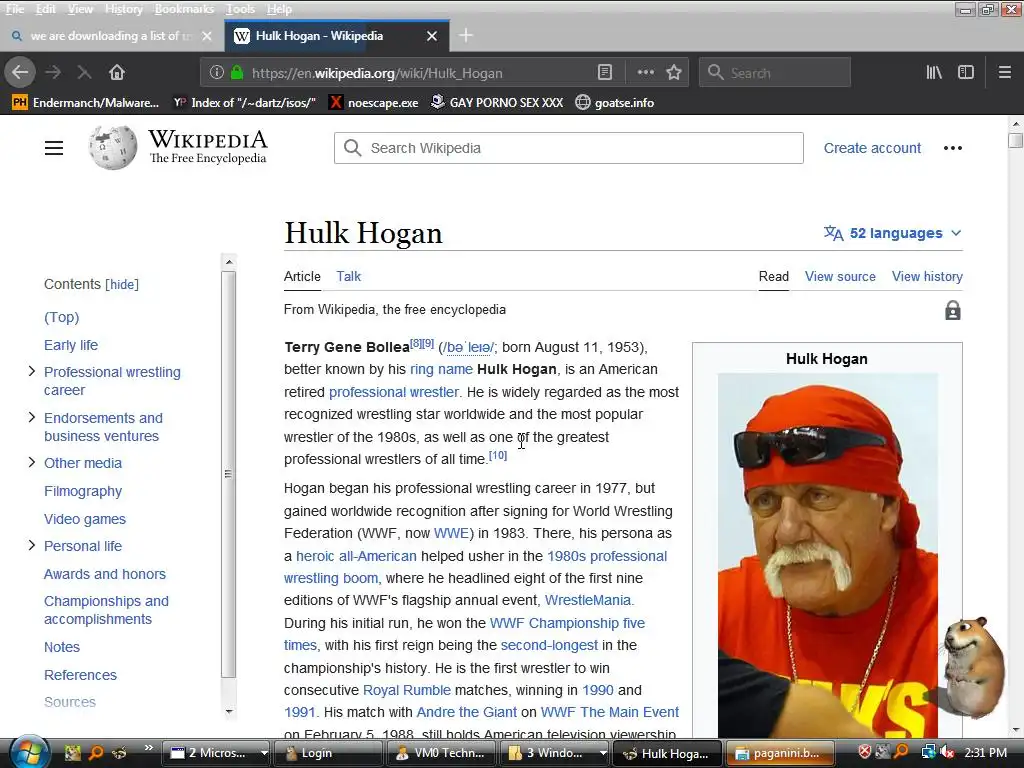Close the Hulk Hogan Wikipedia tab

coord(432,36)
